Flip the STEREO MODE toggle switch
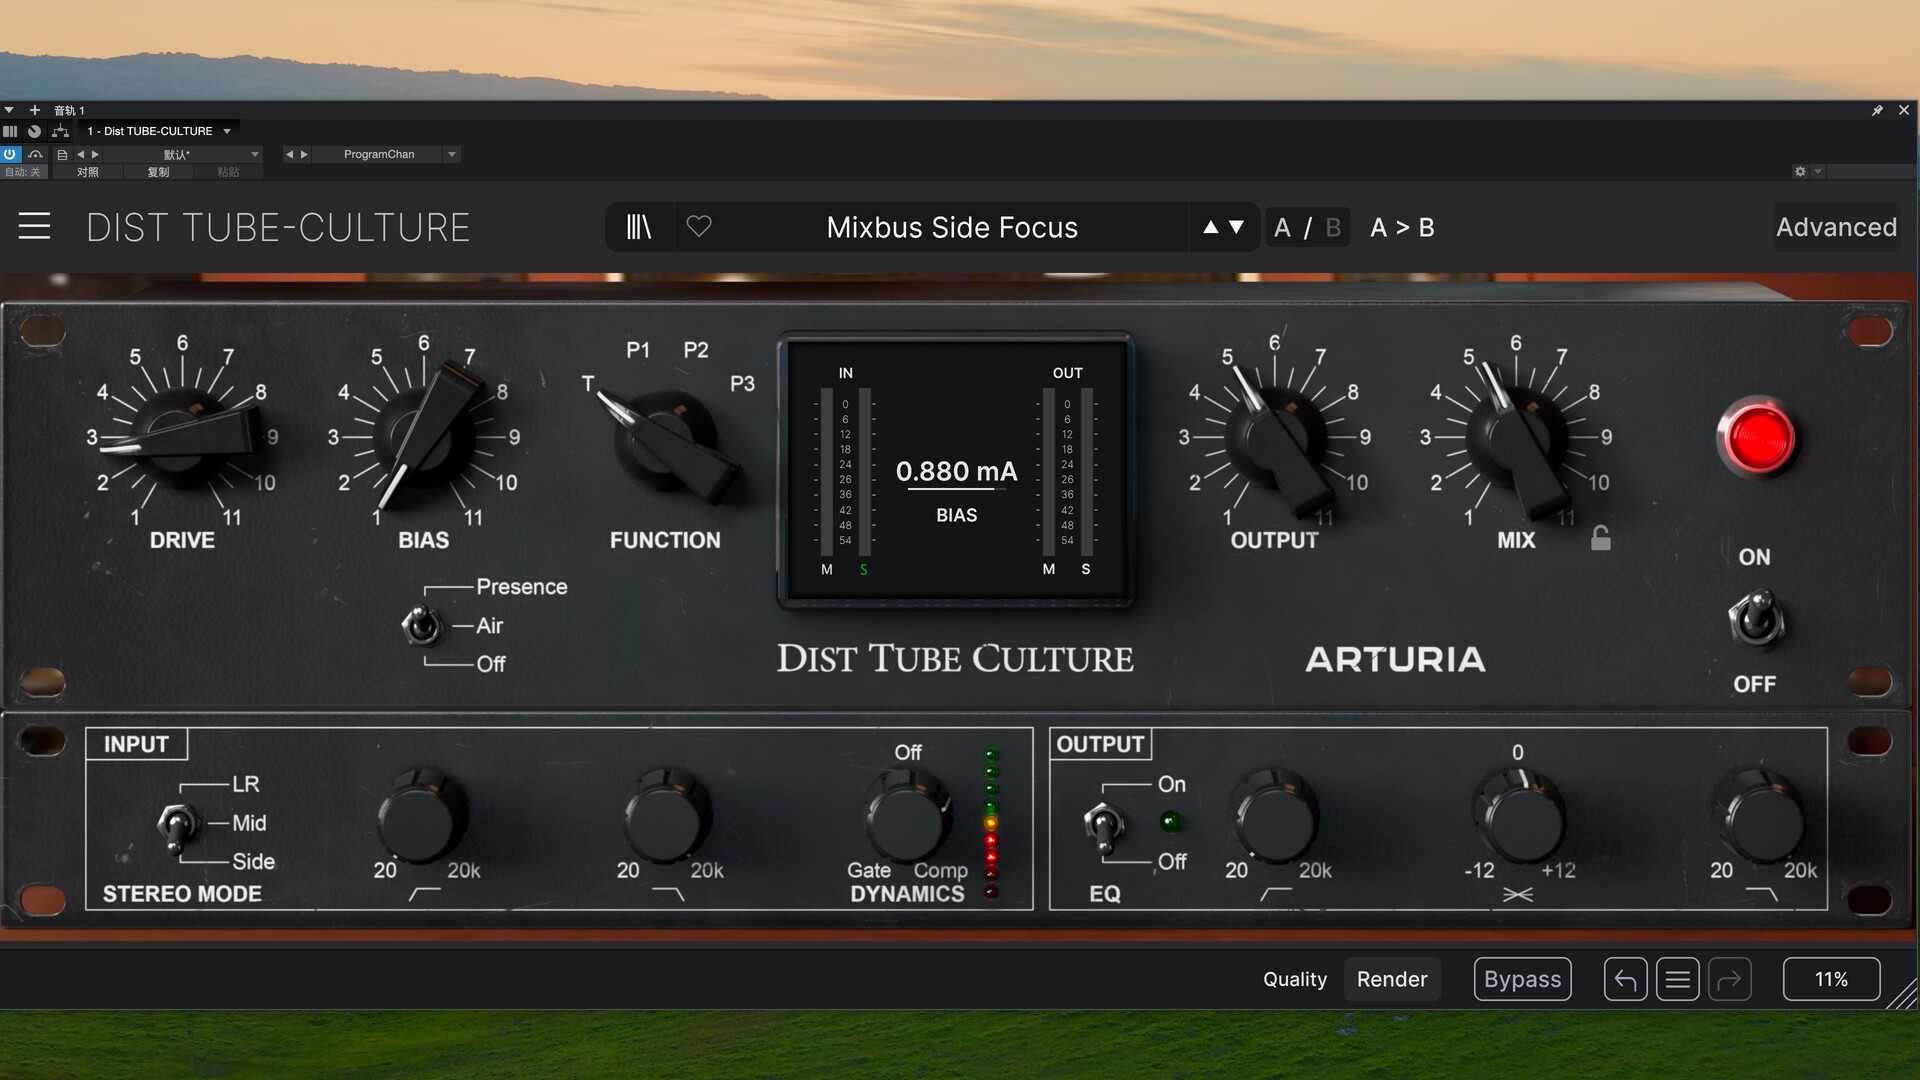This screenshot has width=1920, height=1080. 177,826
